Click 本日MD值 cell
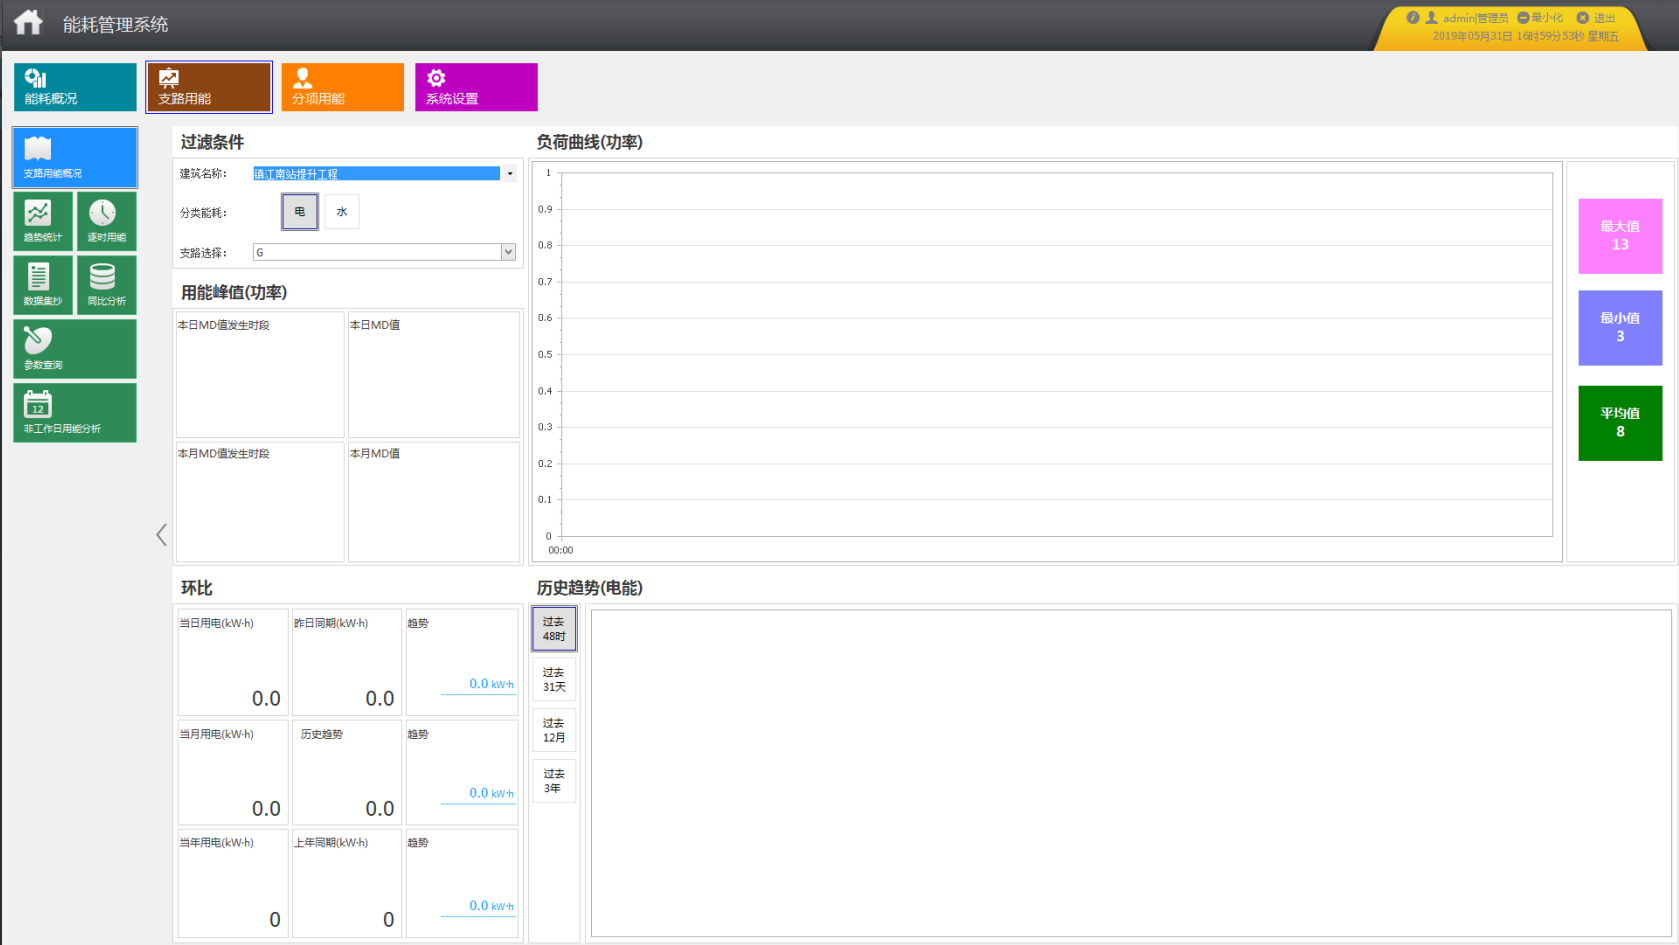Screen dimensions: 1679x945 433,374
